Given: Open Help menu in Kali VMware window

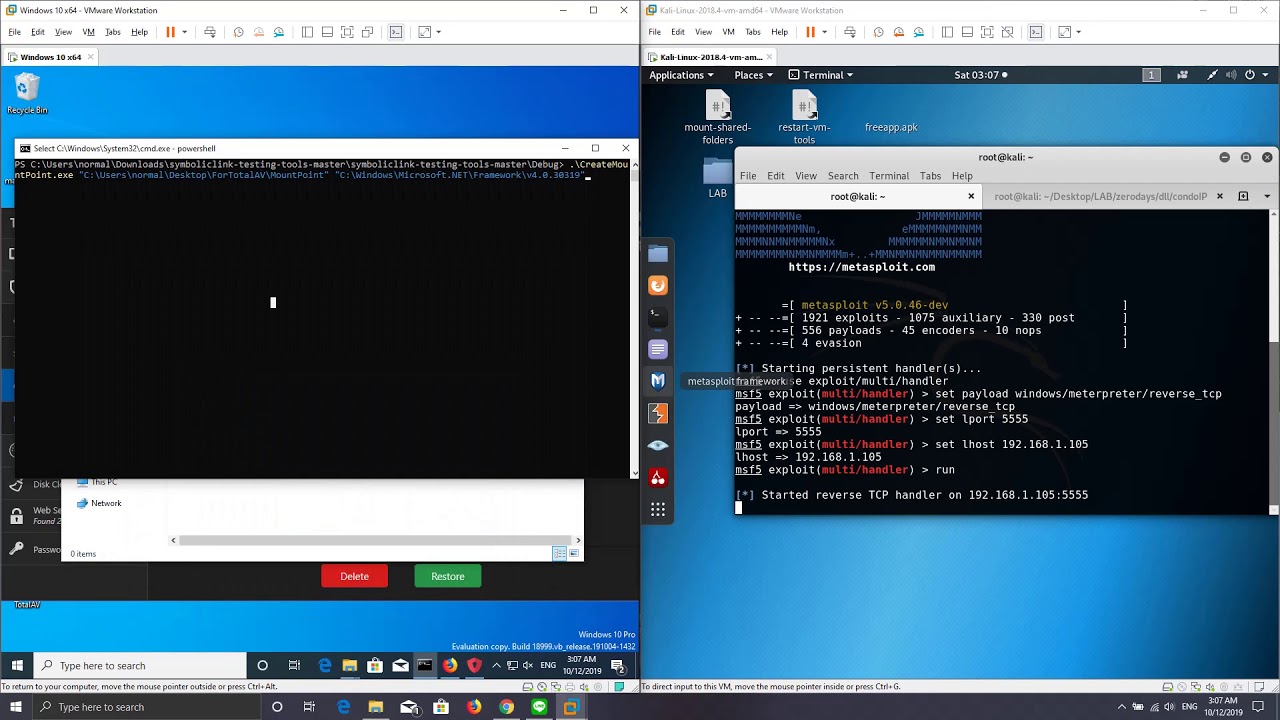Looking at the screenshot, I should (x=779, y=32).
